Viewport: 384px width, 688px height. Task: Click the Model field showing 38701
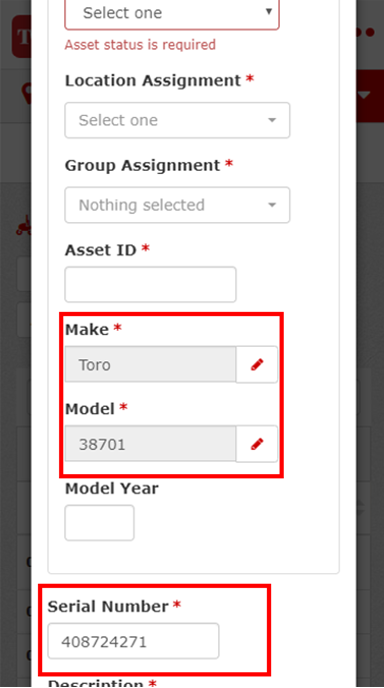tap(150, 444)
